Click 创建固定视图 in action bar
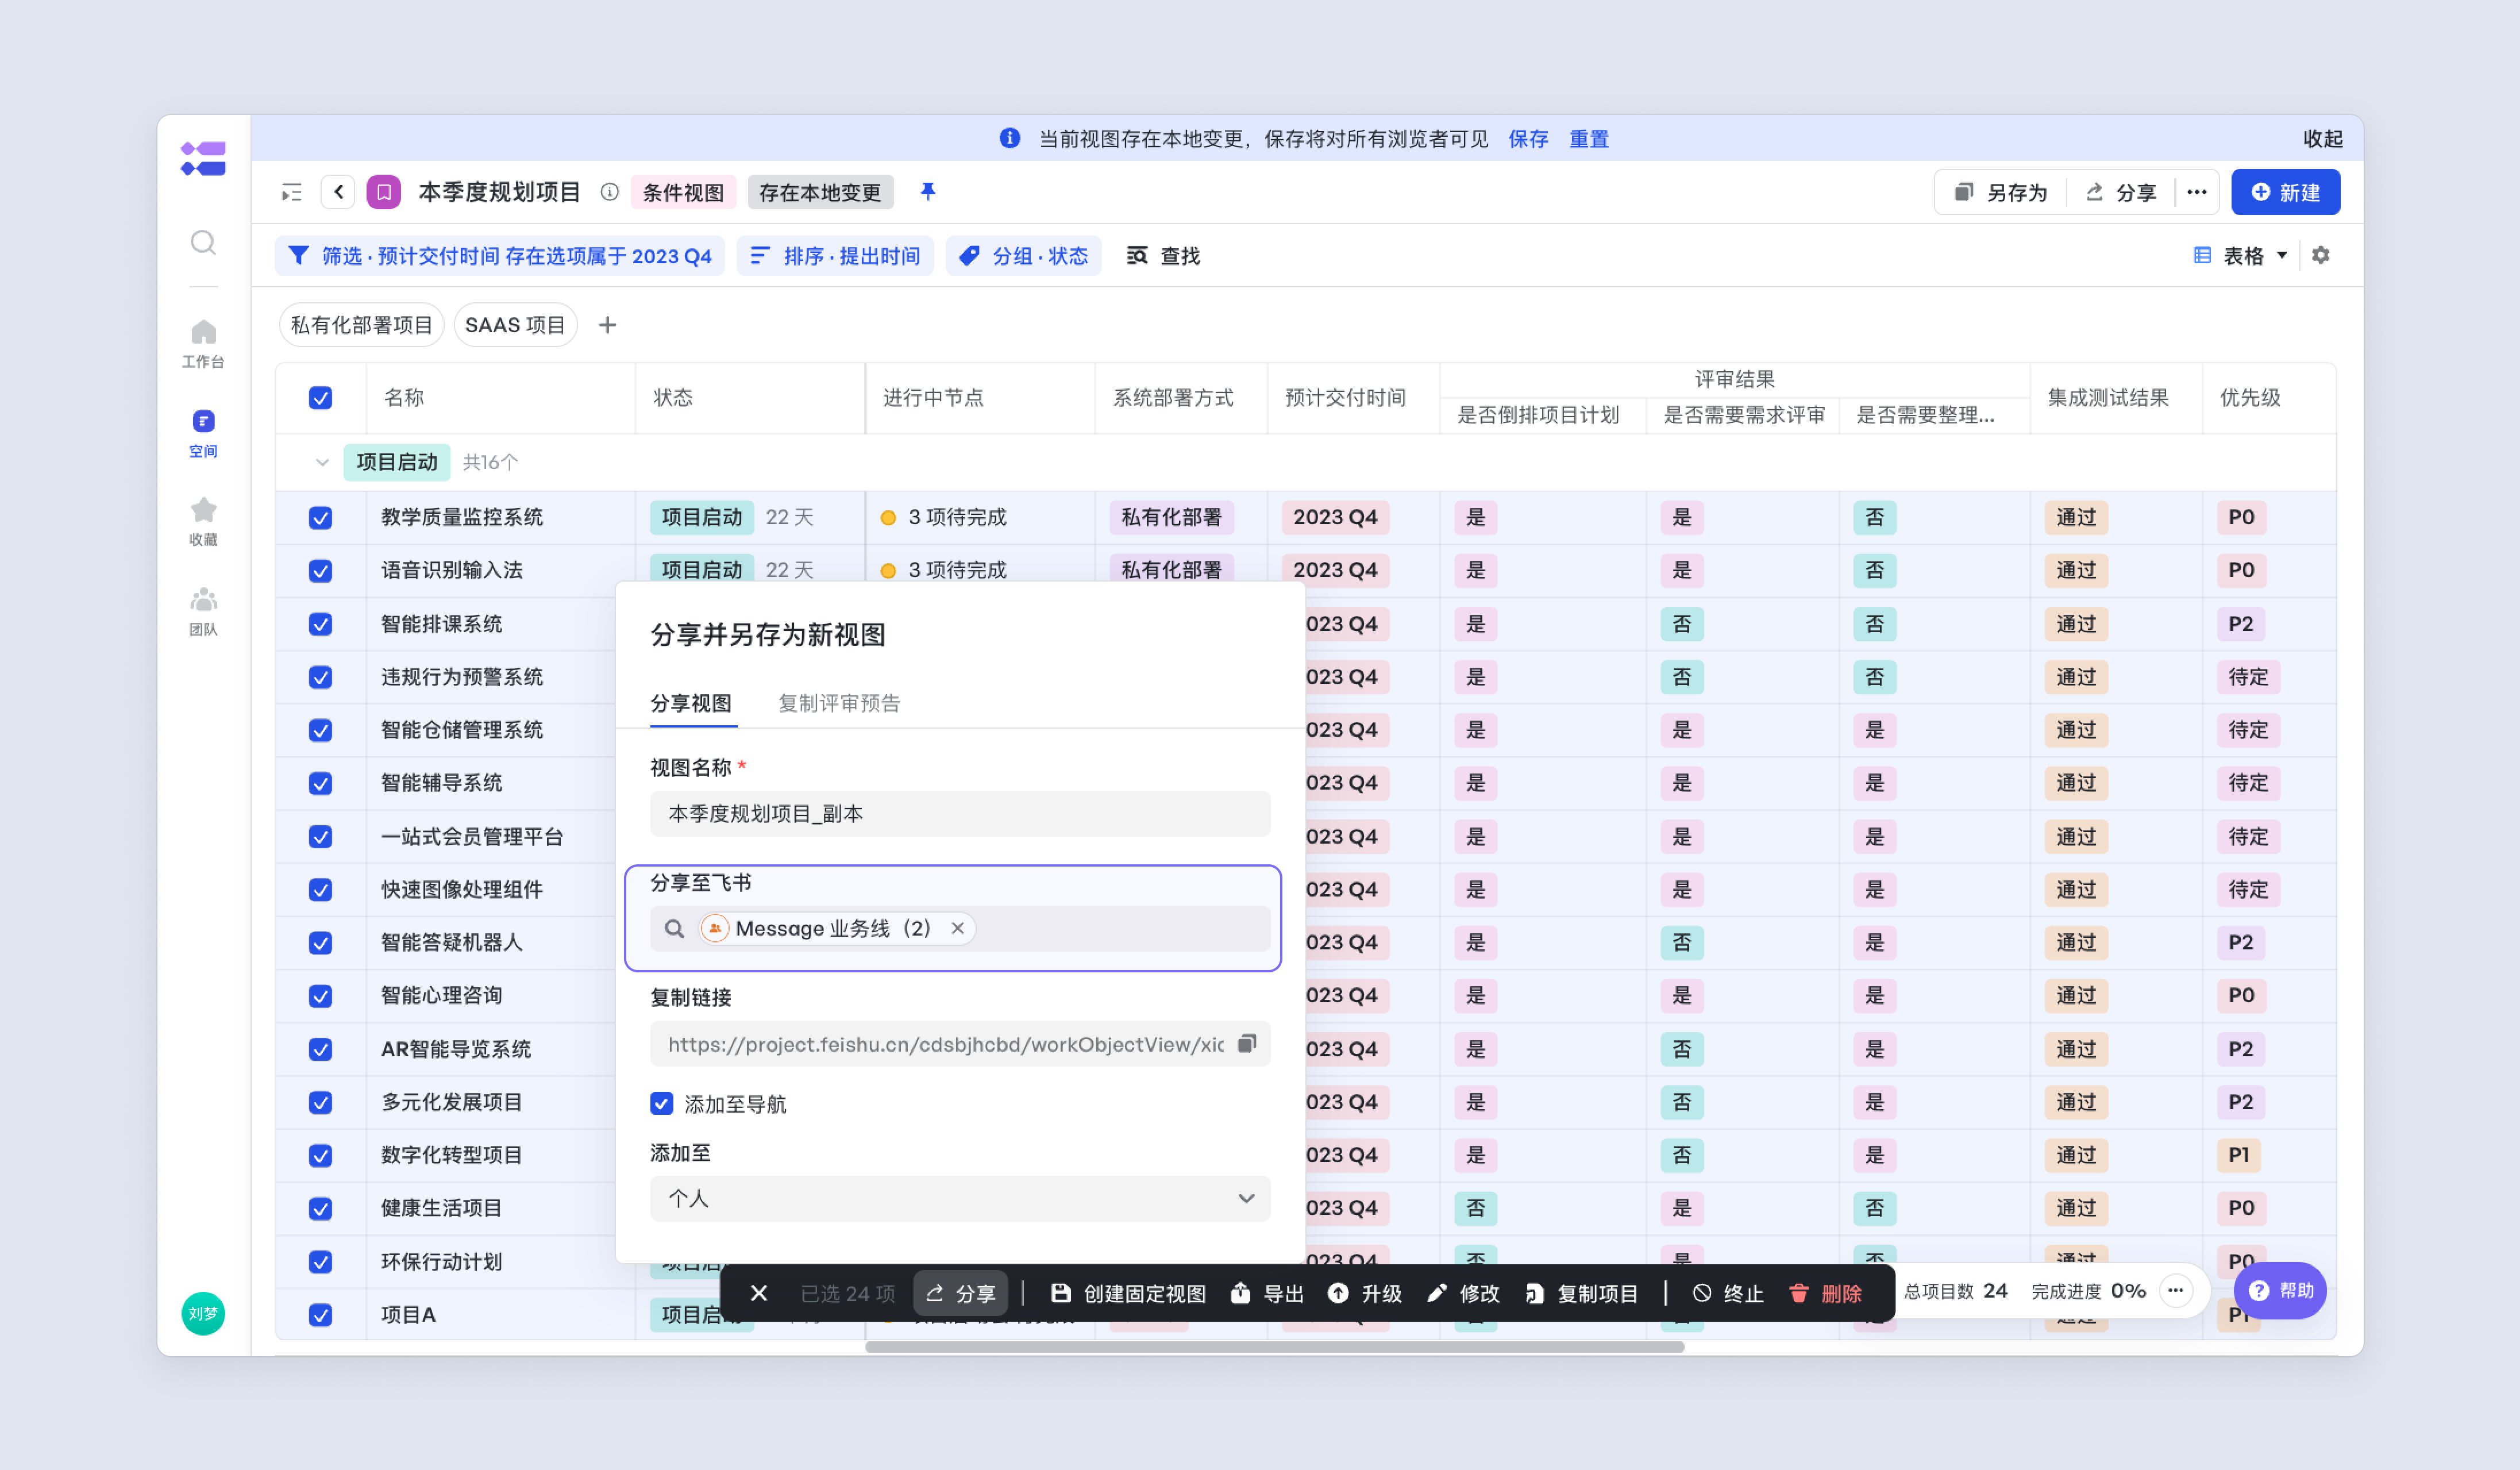Screen dimensions: 2520x1470 tap(1128, 1293)
